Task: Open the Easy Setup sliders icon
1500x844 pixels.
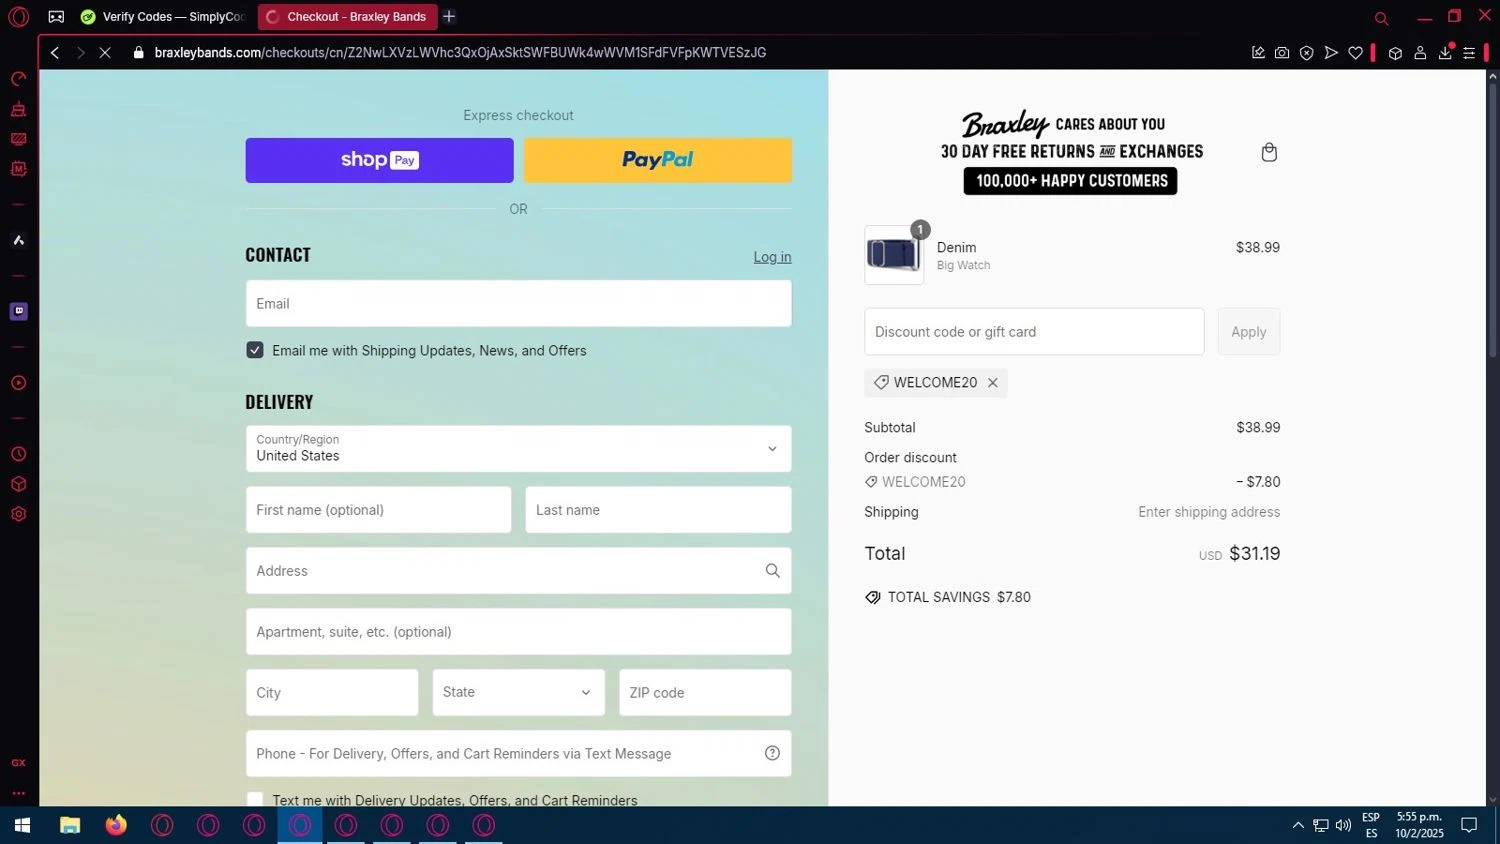Action: (1469, 53)
